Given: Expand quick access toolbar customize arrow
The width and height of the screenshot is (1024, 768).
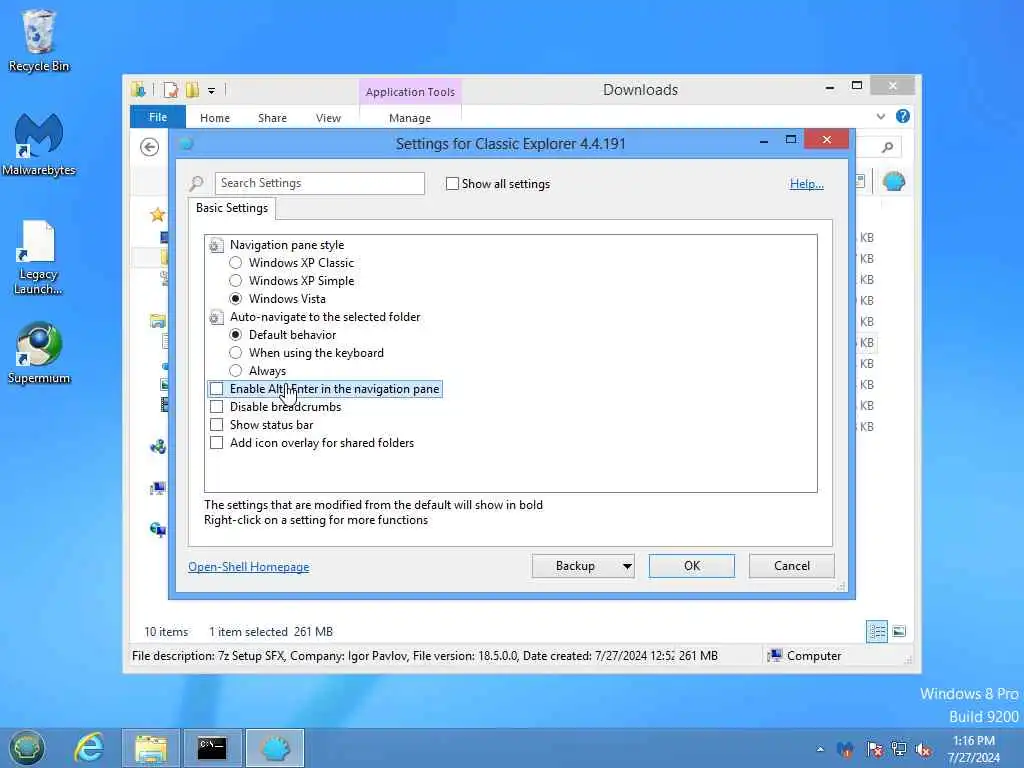Looking at the screenshot, I should click(x=212, y=91).
